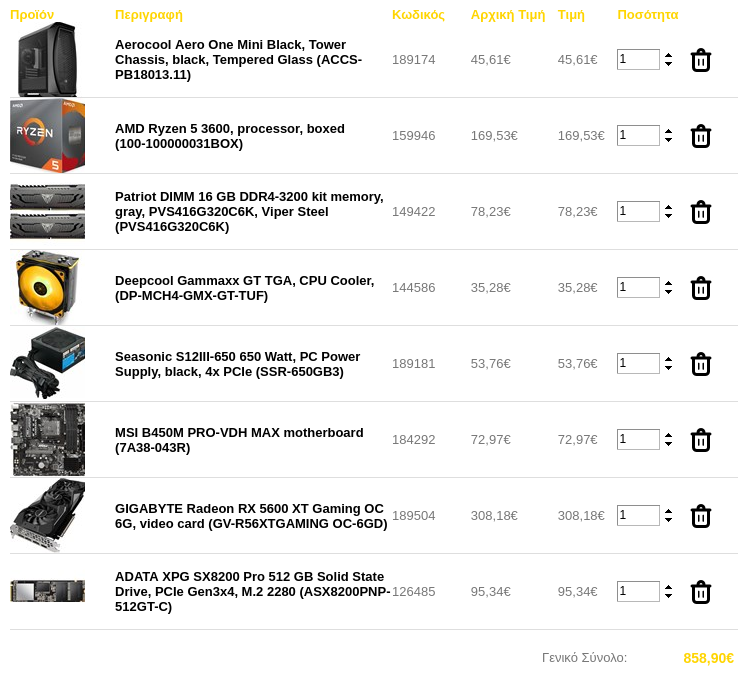Image resolution: width=745 pixels, height=682 pixels.
Task: Click the ADATA M.2 SSD image
Action: tap(48, 591)
